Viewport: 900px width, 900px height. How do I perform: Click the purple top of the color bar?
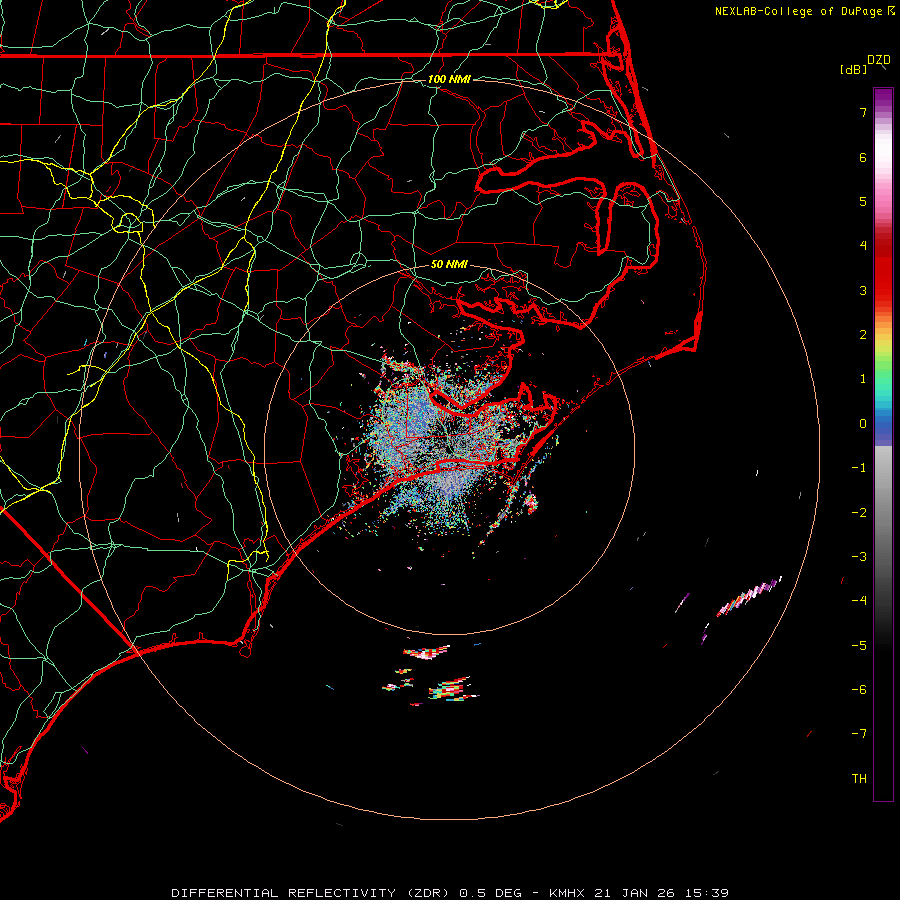(x=883, y=98)
